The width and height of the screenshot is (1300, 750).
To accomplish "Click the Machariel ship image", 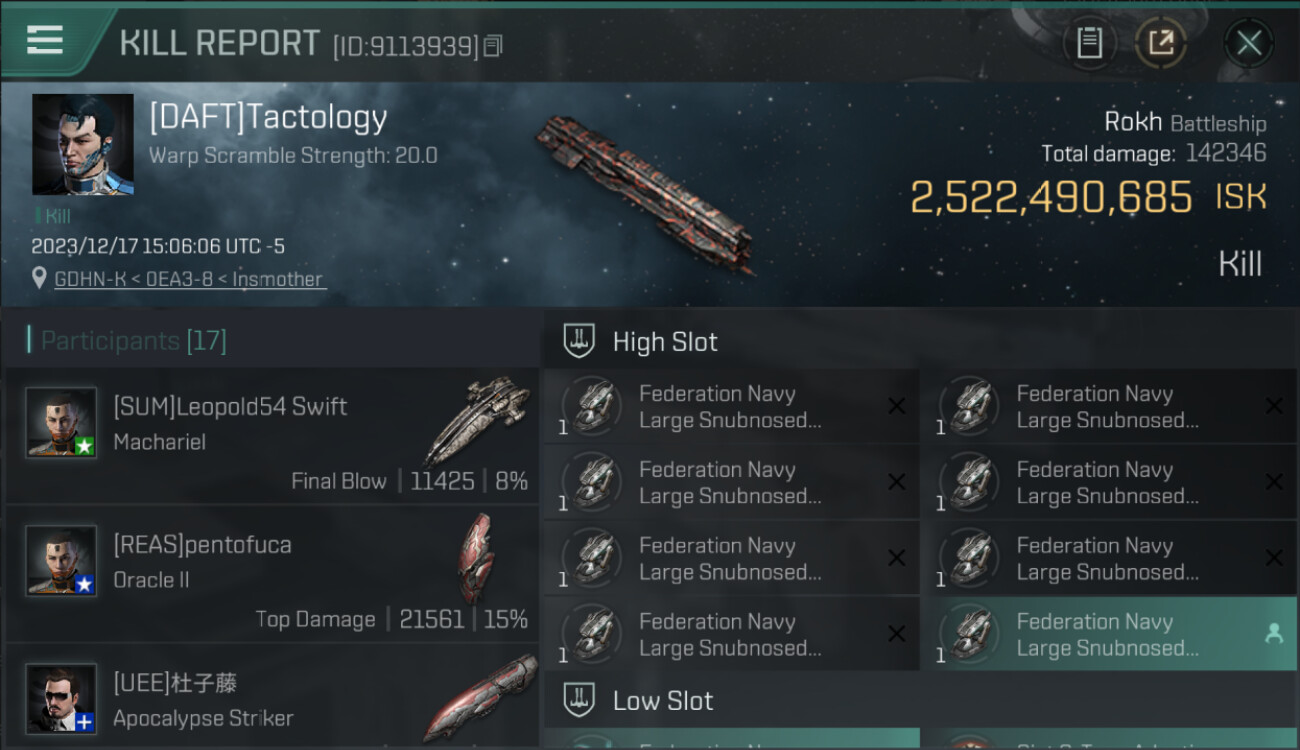I will pos(477,419).
